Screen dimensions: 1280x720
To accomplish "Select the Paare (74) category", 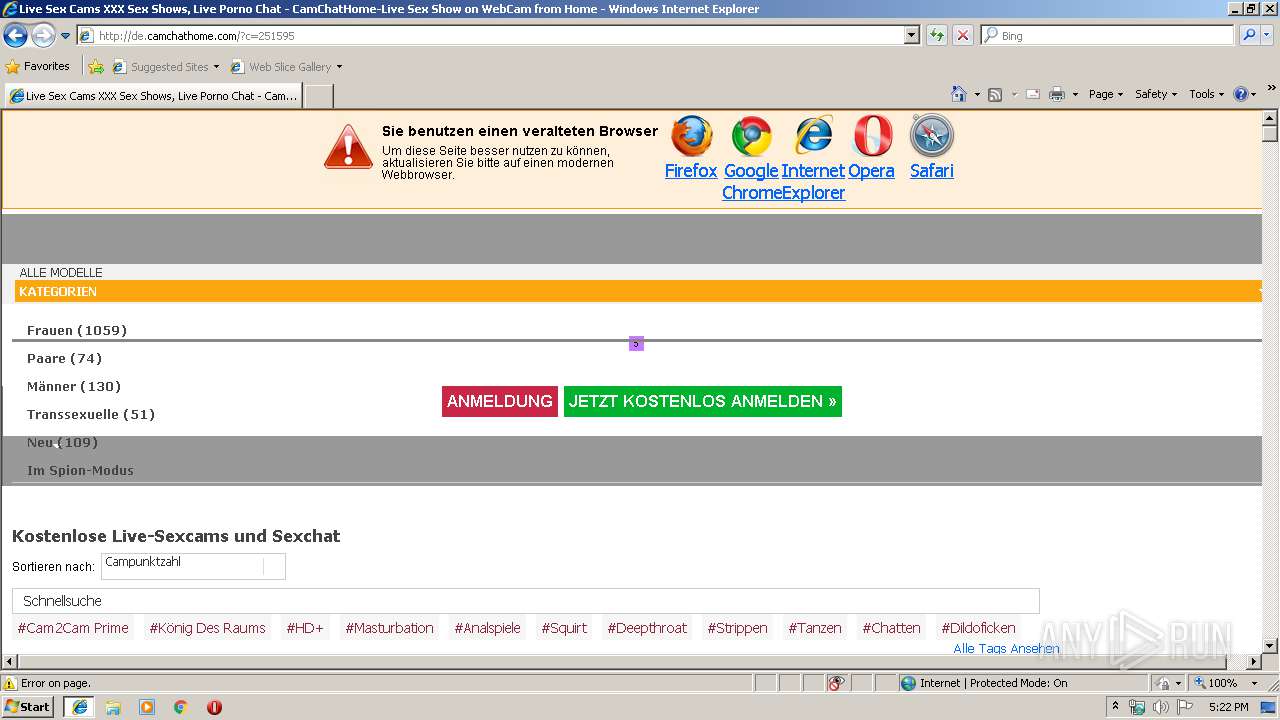I will [64, 358].
